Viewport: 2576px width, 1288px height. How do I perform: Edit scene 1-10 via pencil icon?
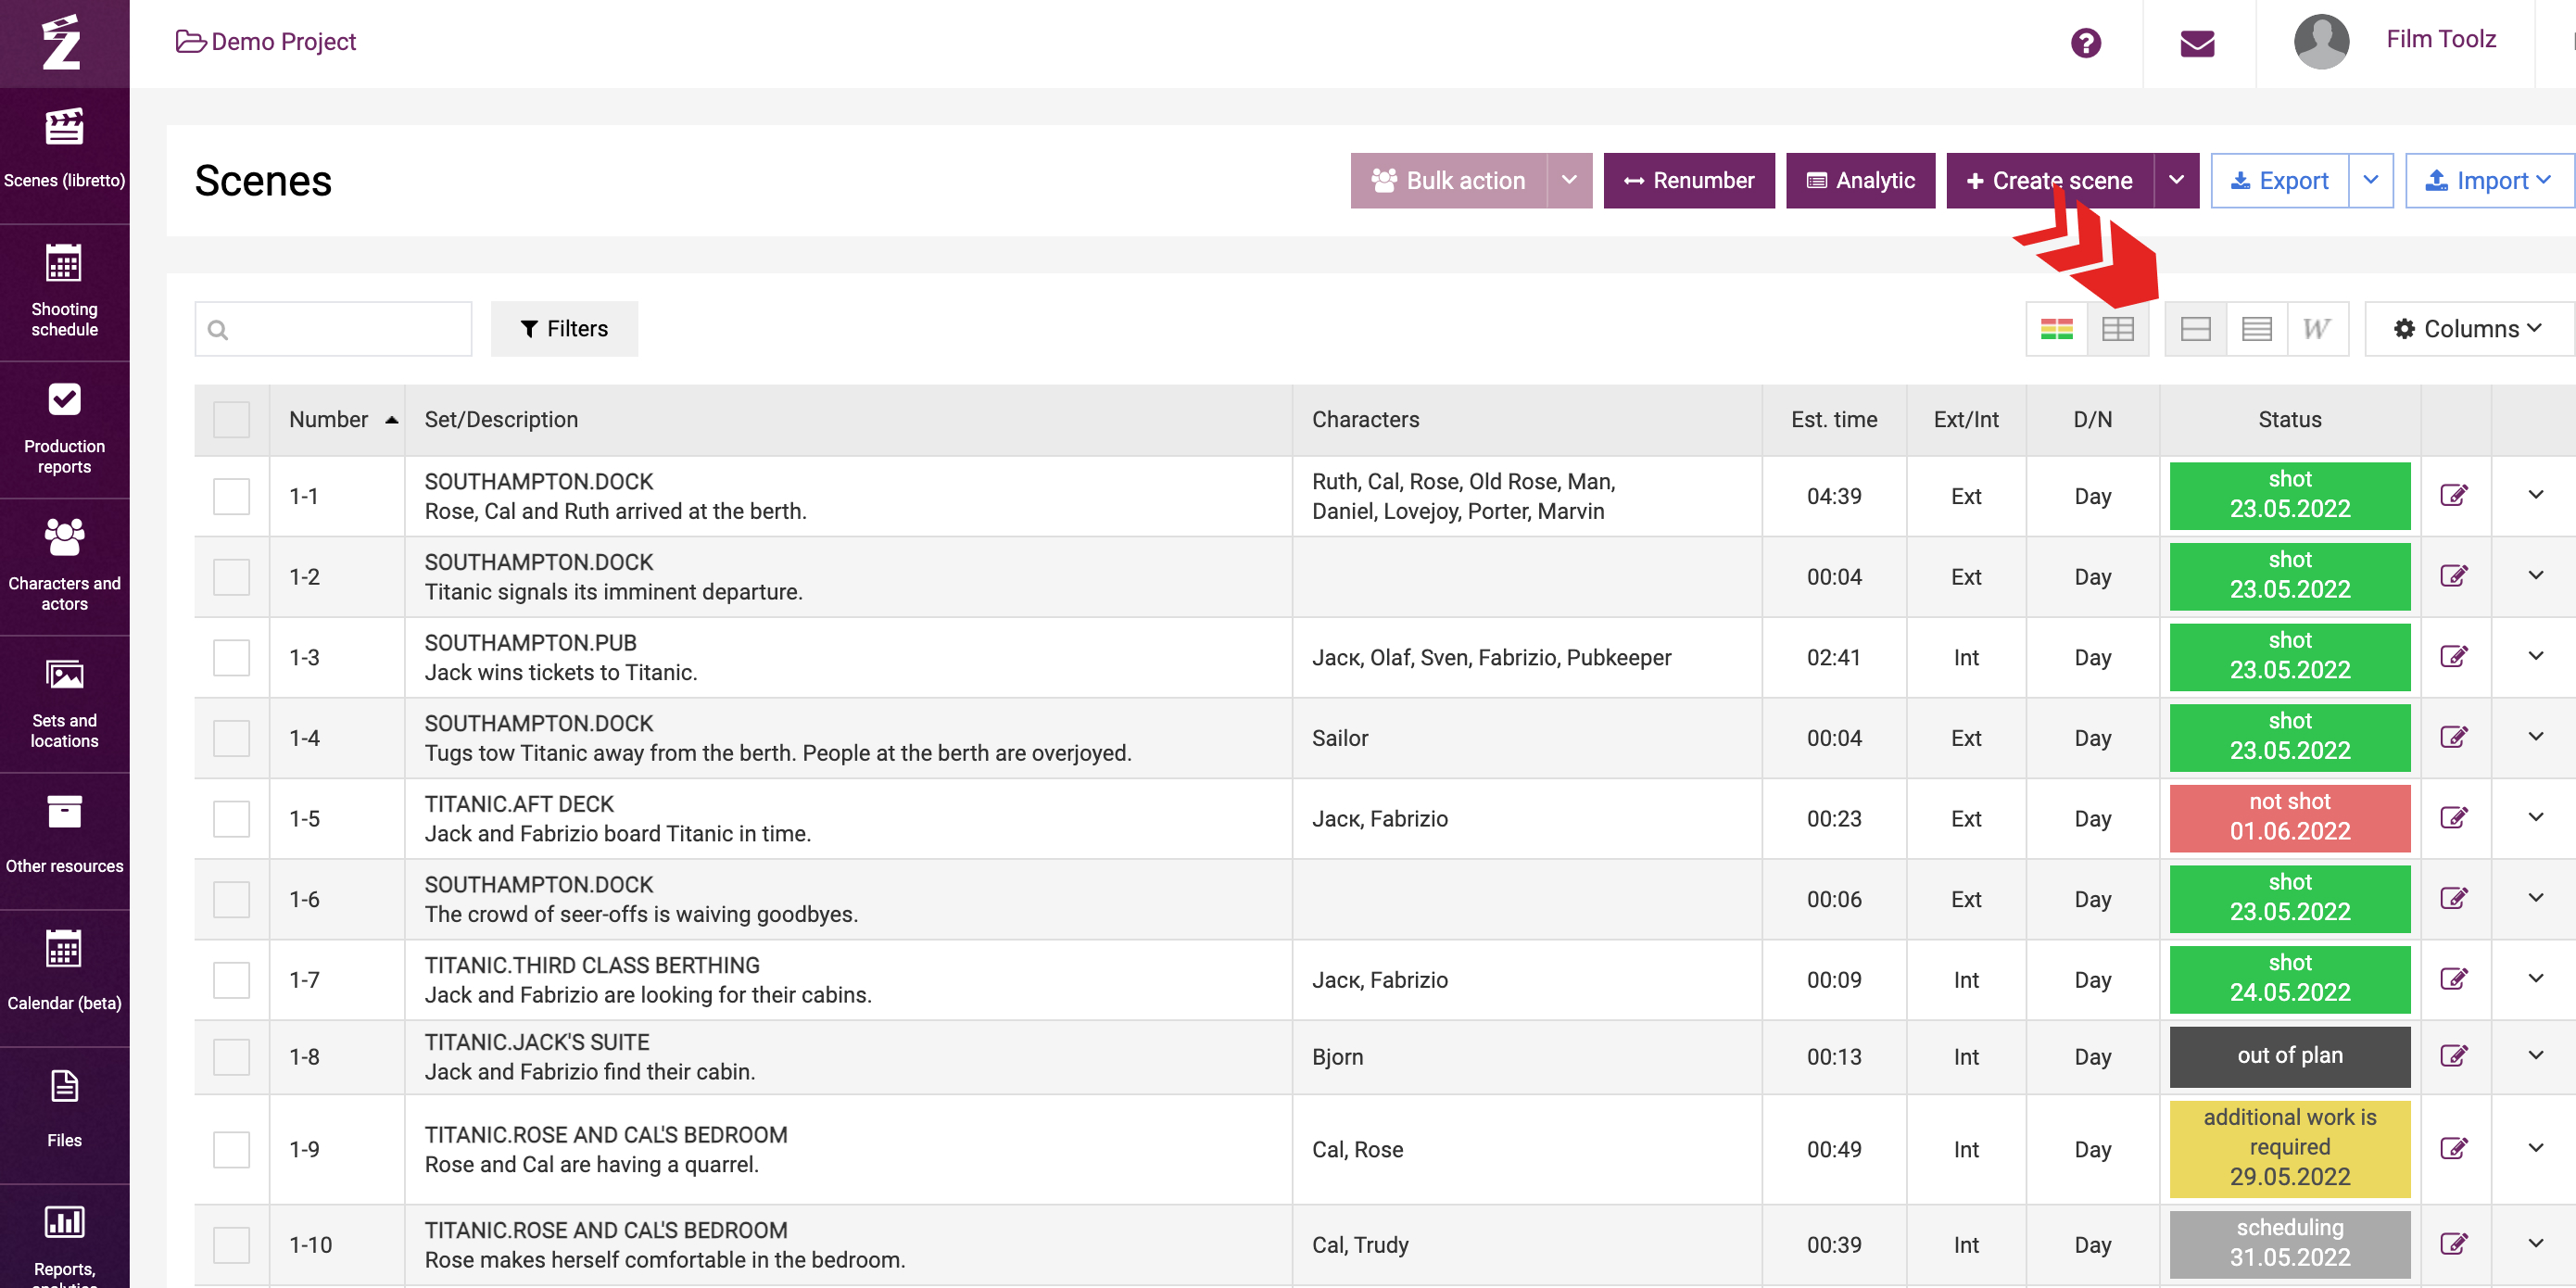pos(2454,1244)
